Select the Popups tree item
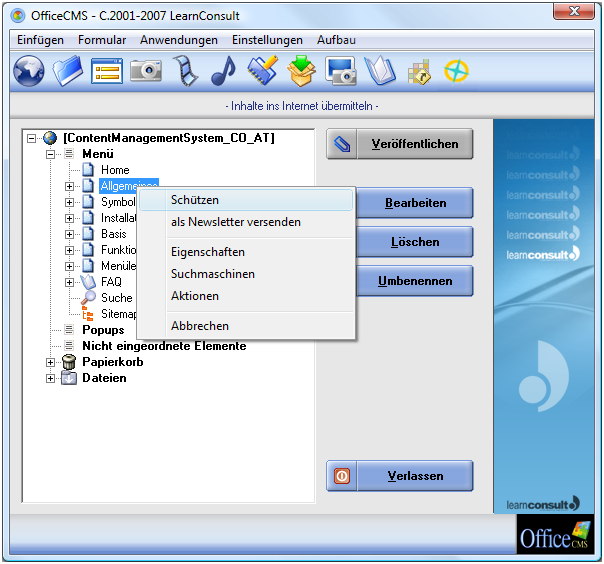 pos(103,330)
